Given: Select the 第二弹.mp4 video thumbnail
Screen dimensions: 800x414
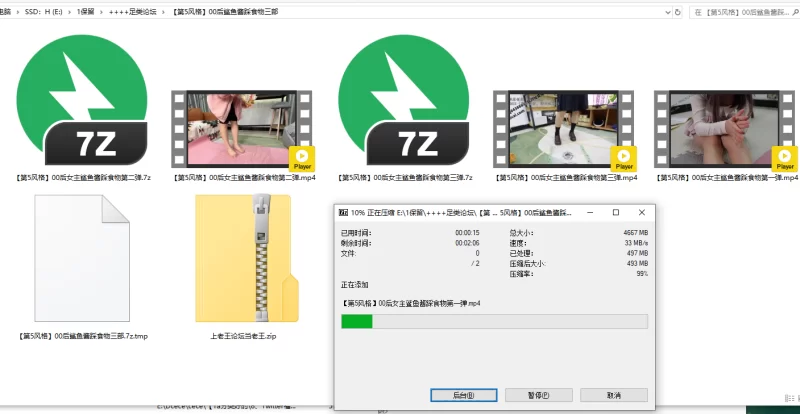Looking at the screenshot, I should pyautogui.click(x=242, y=129).
